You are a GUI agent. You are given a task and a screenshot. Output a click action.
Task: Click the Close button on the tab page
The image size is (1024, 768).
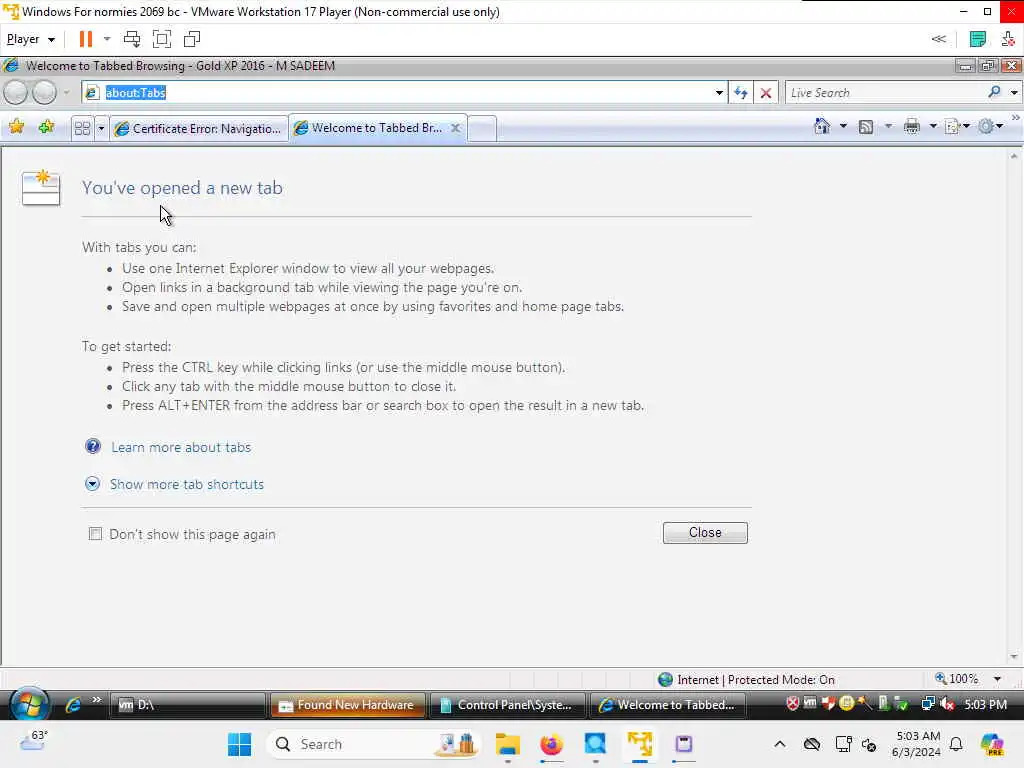[x=705, y=533]
